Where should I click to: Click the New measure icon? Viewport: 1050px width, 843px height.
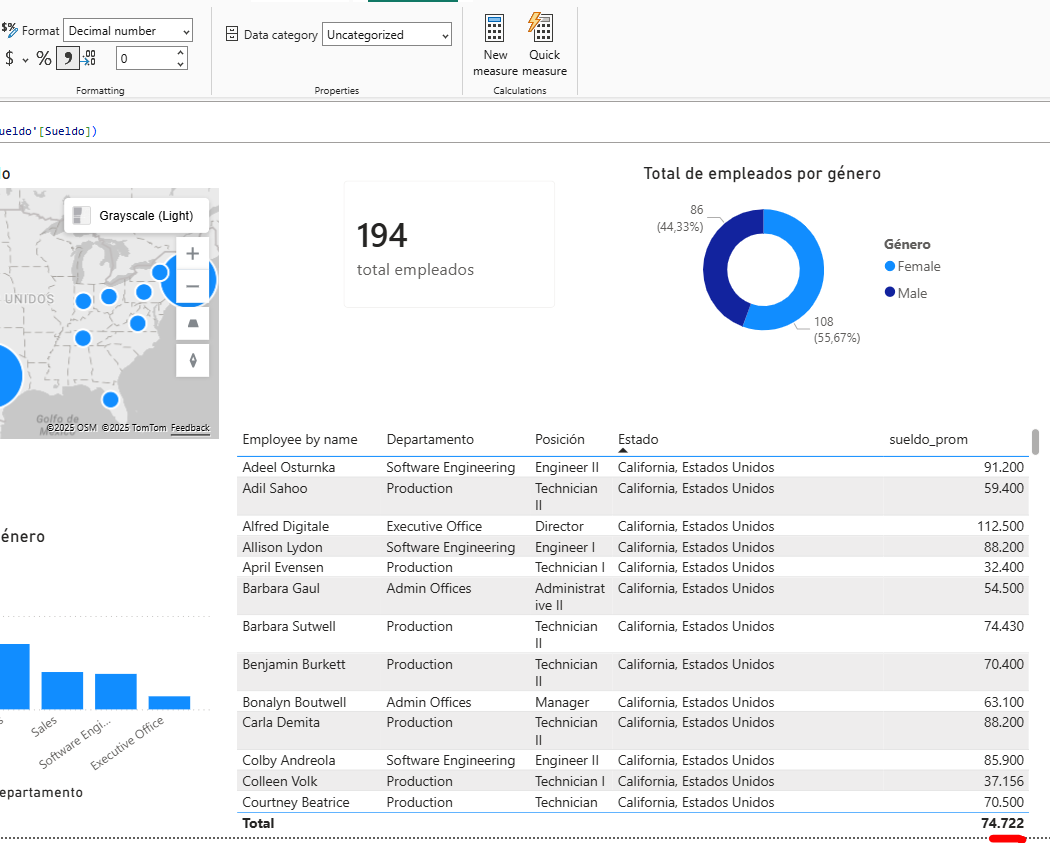coord(495,27)
